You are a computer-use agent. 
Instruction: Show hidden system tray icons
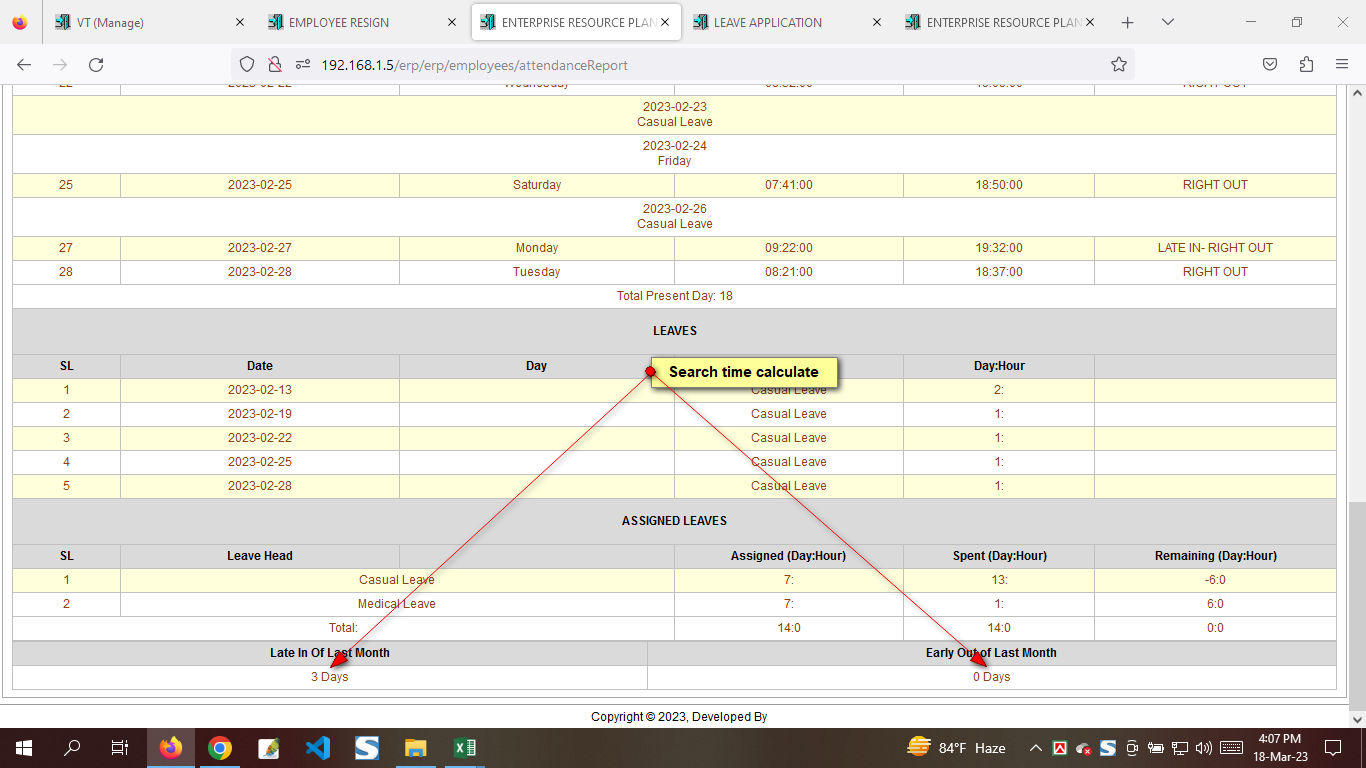click(x=1035, y=748)
